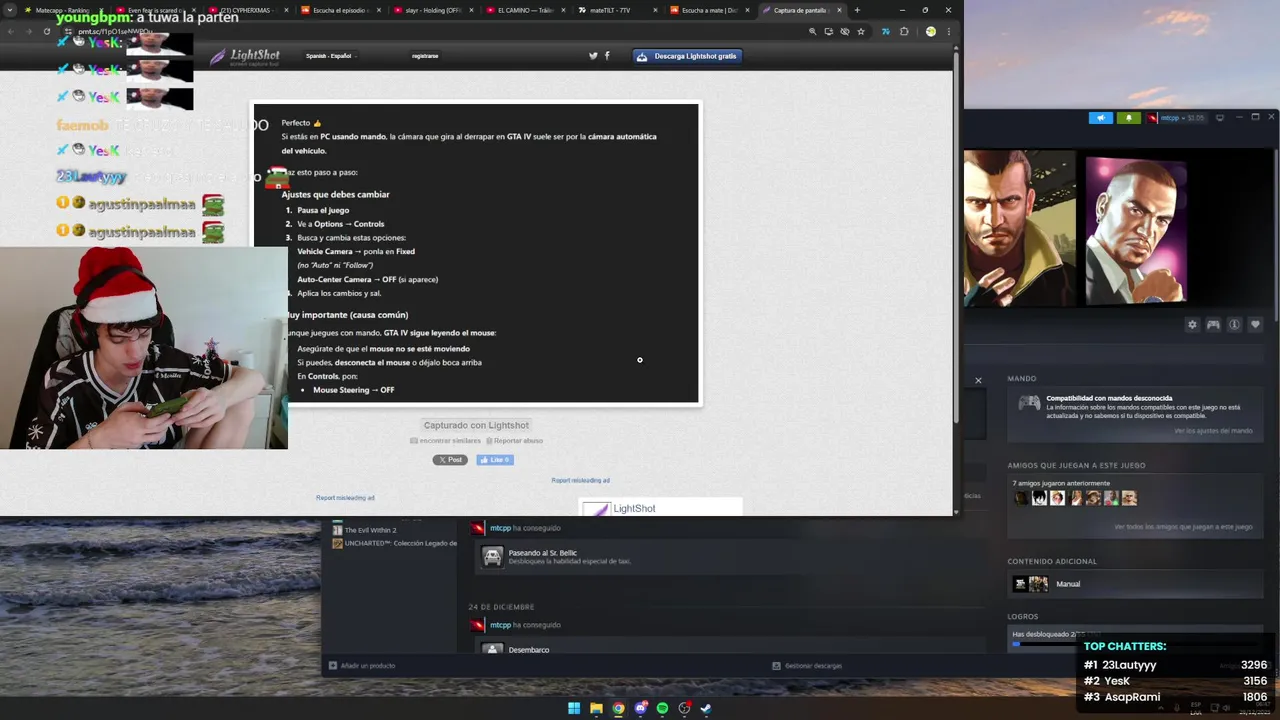Select the Ballad of Gay Tony artwork
Screen dimensions: 1280x720
coord(1136,230)
